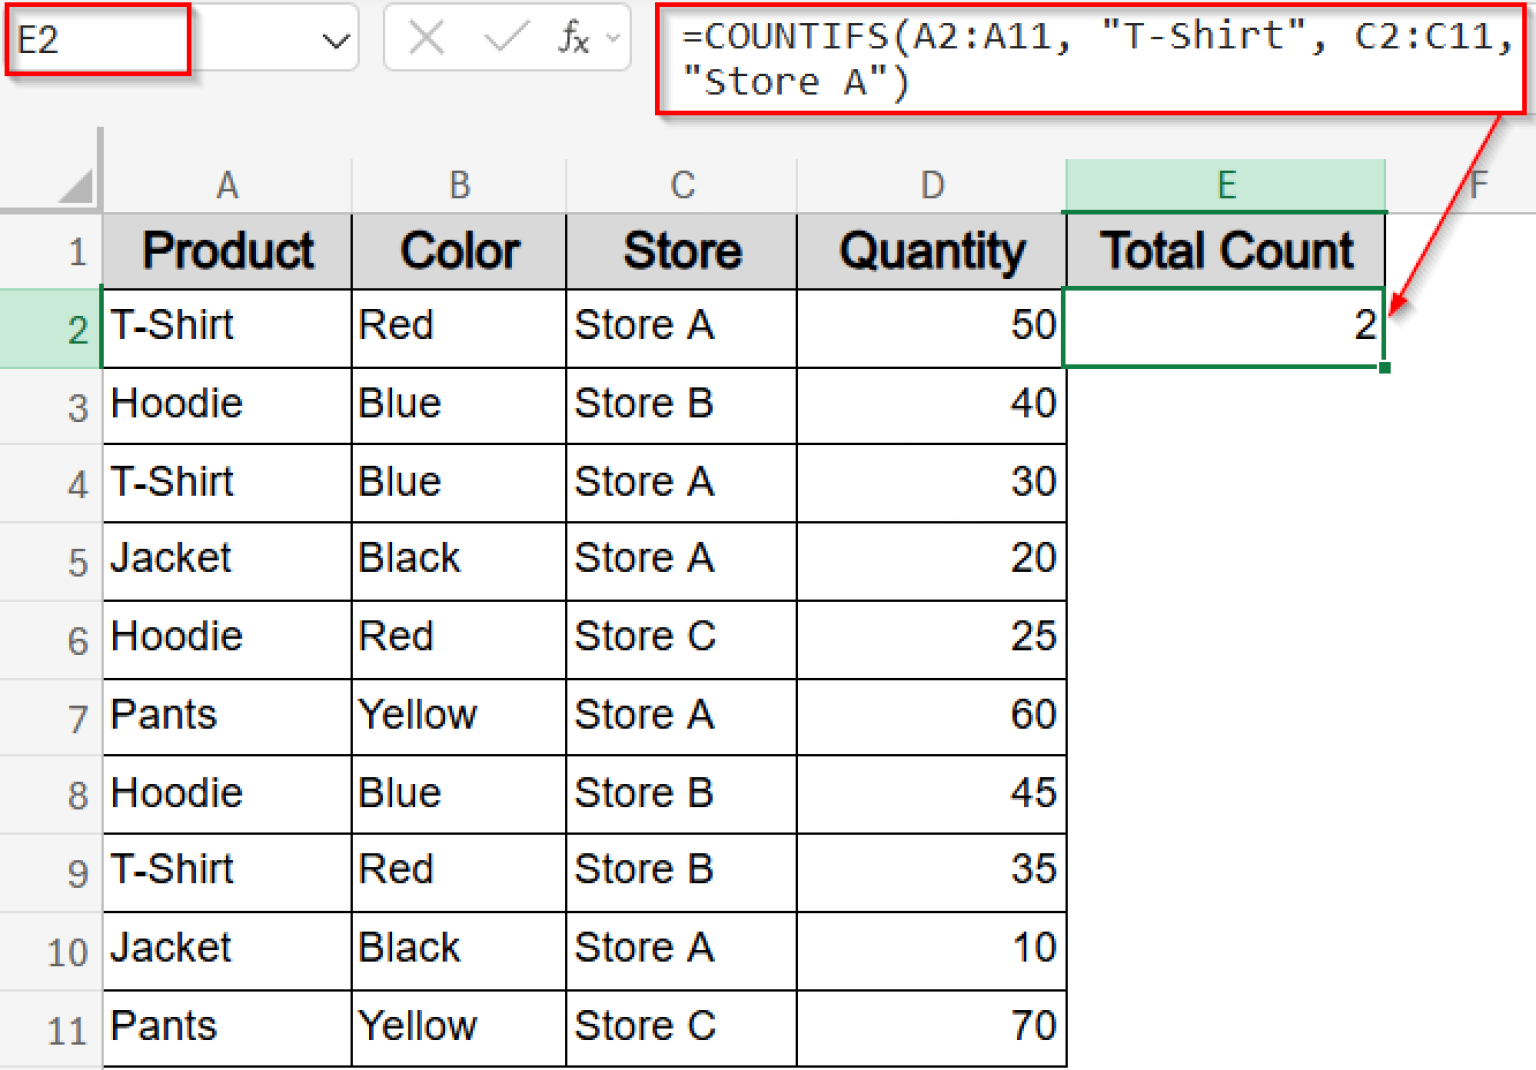The width and height of the screenshot is (1536, 1070).
Task: Select column header A
Action: point(228,185)
